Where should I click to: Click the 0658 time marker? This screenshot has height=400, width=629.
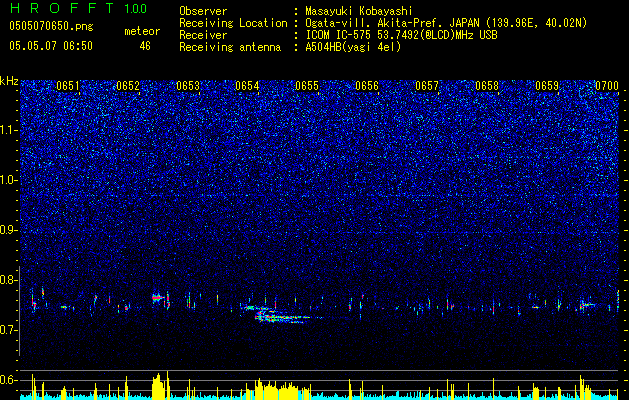pyautogui.click(x=487, y=86)
